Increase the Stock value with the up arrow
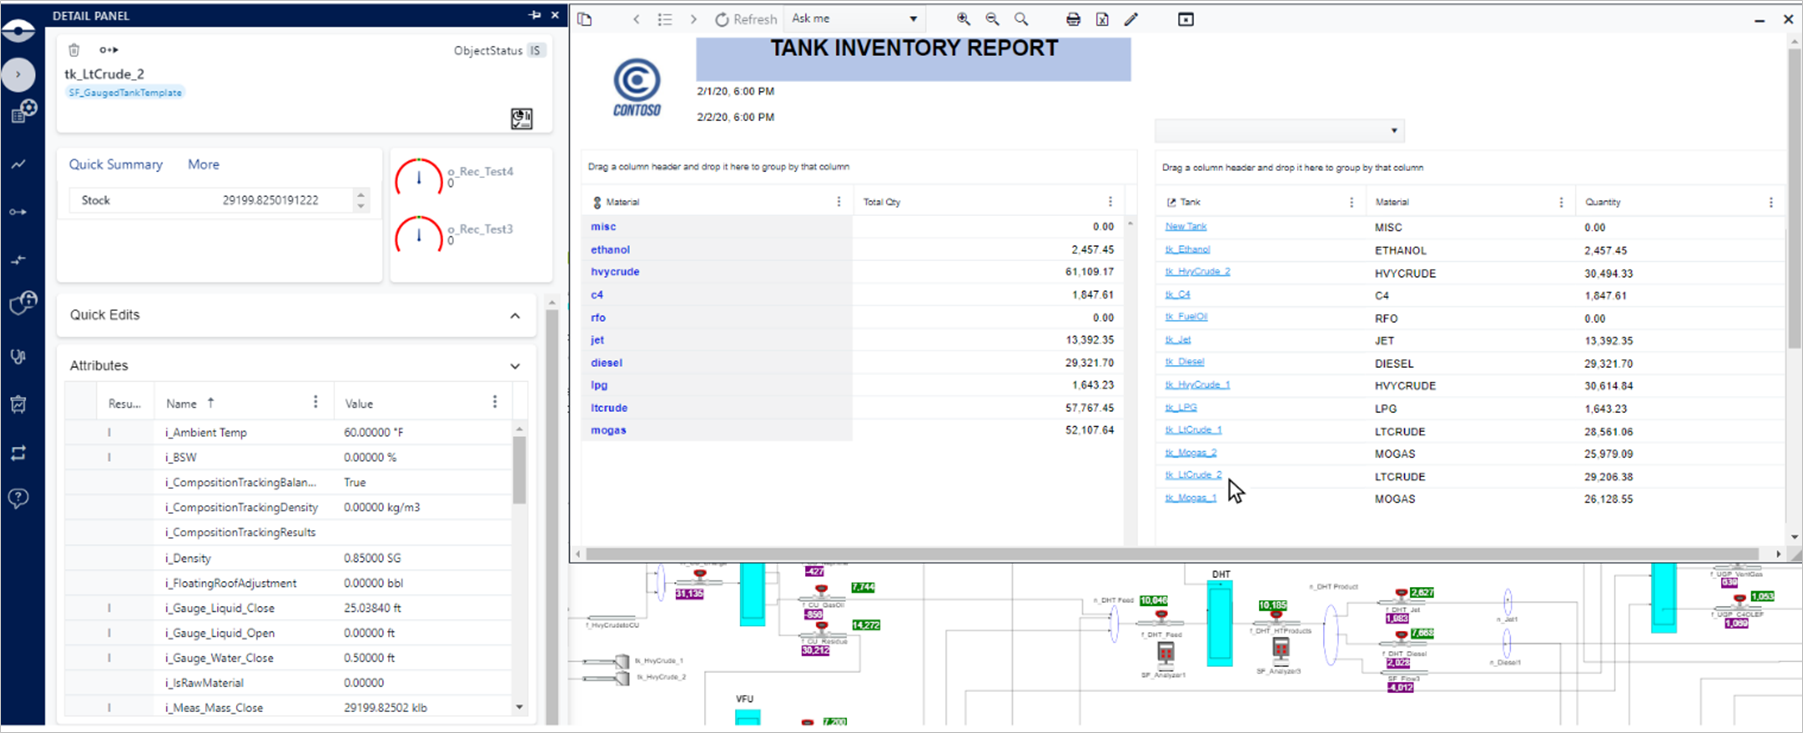Screen dimensions: 1803x733 click(361, 195)
